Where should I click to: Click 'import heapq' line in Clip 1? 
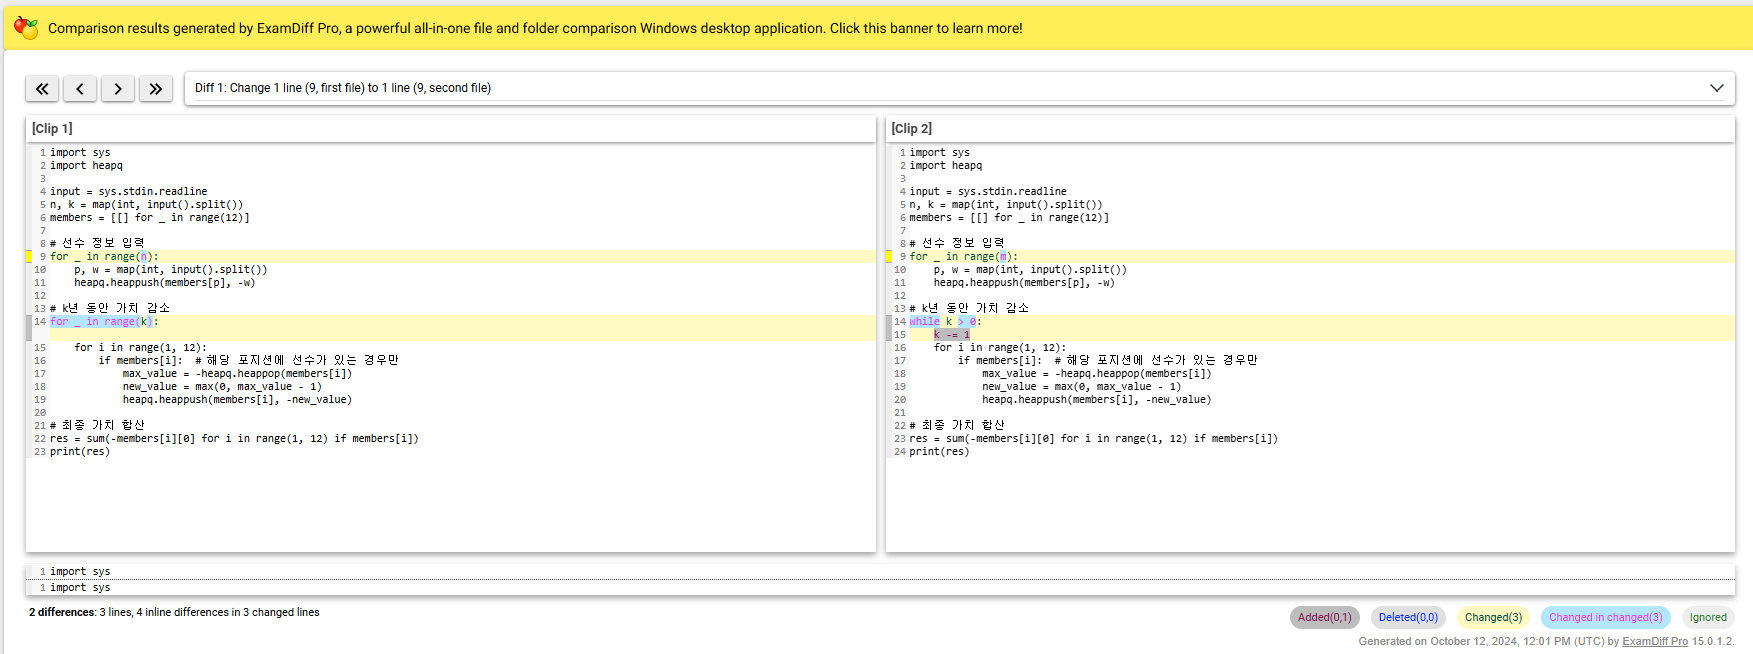86,166
